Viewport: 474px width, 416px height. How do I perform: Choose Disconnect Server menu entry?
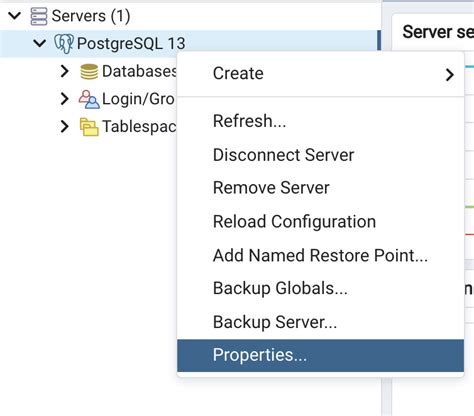320,155
